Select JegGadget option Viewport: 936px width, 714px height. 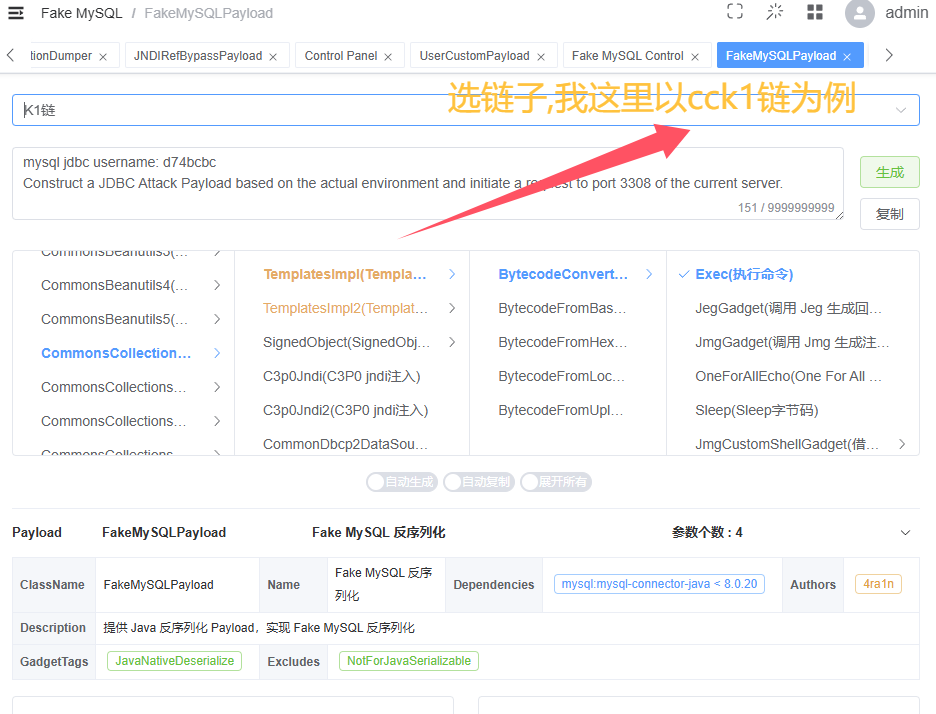click(788, 308)
